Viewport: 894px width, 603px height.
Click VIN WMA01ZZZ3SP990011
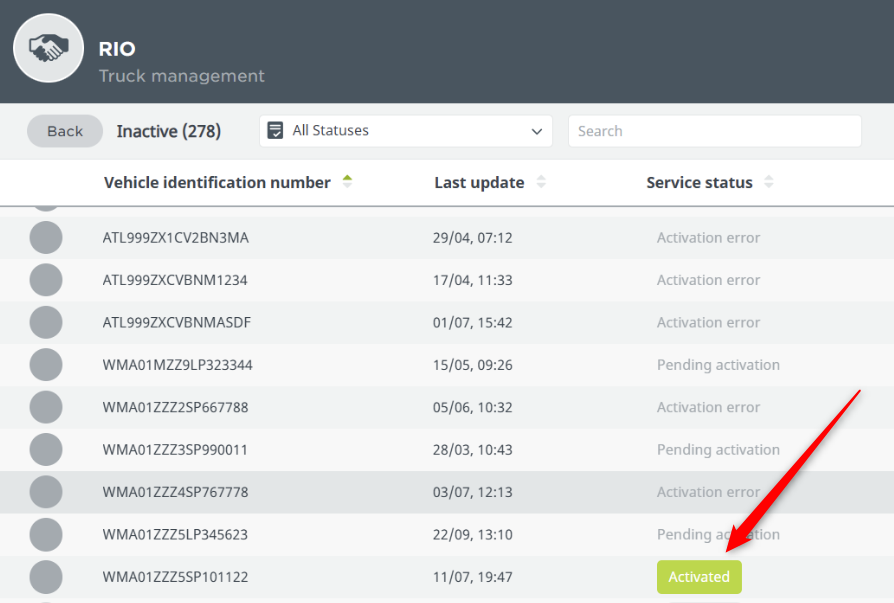tap(175, 450)
